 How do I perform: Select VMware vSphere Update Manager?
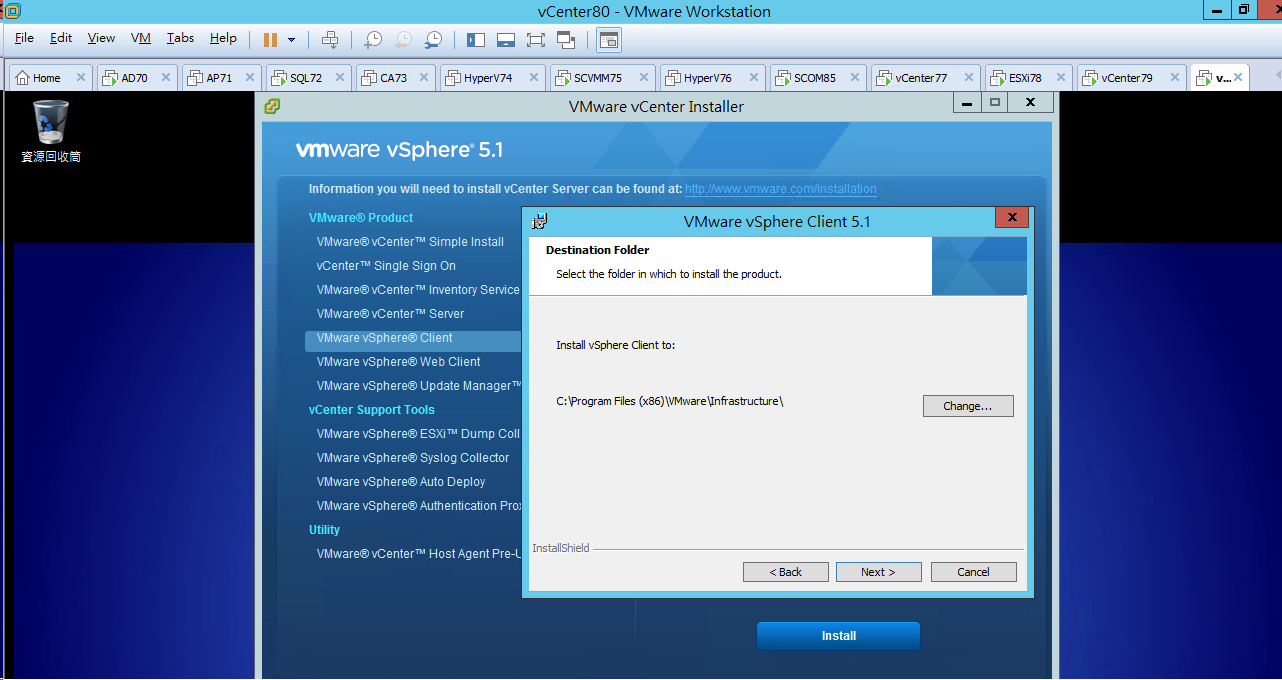(x=418, y=386)
